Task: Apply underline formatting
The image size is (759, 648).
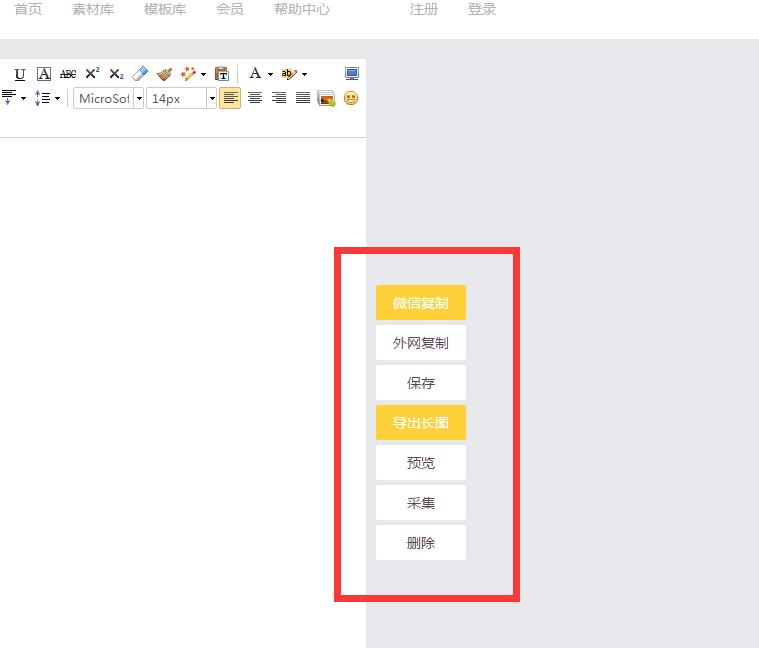Action: 20,74
